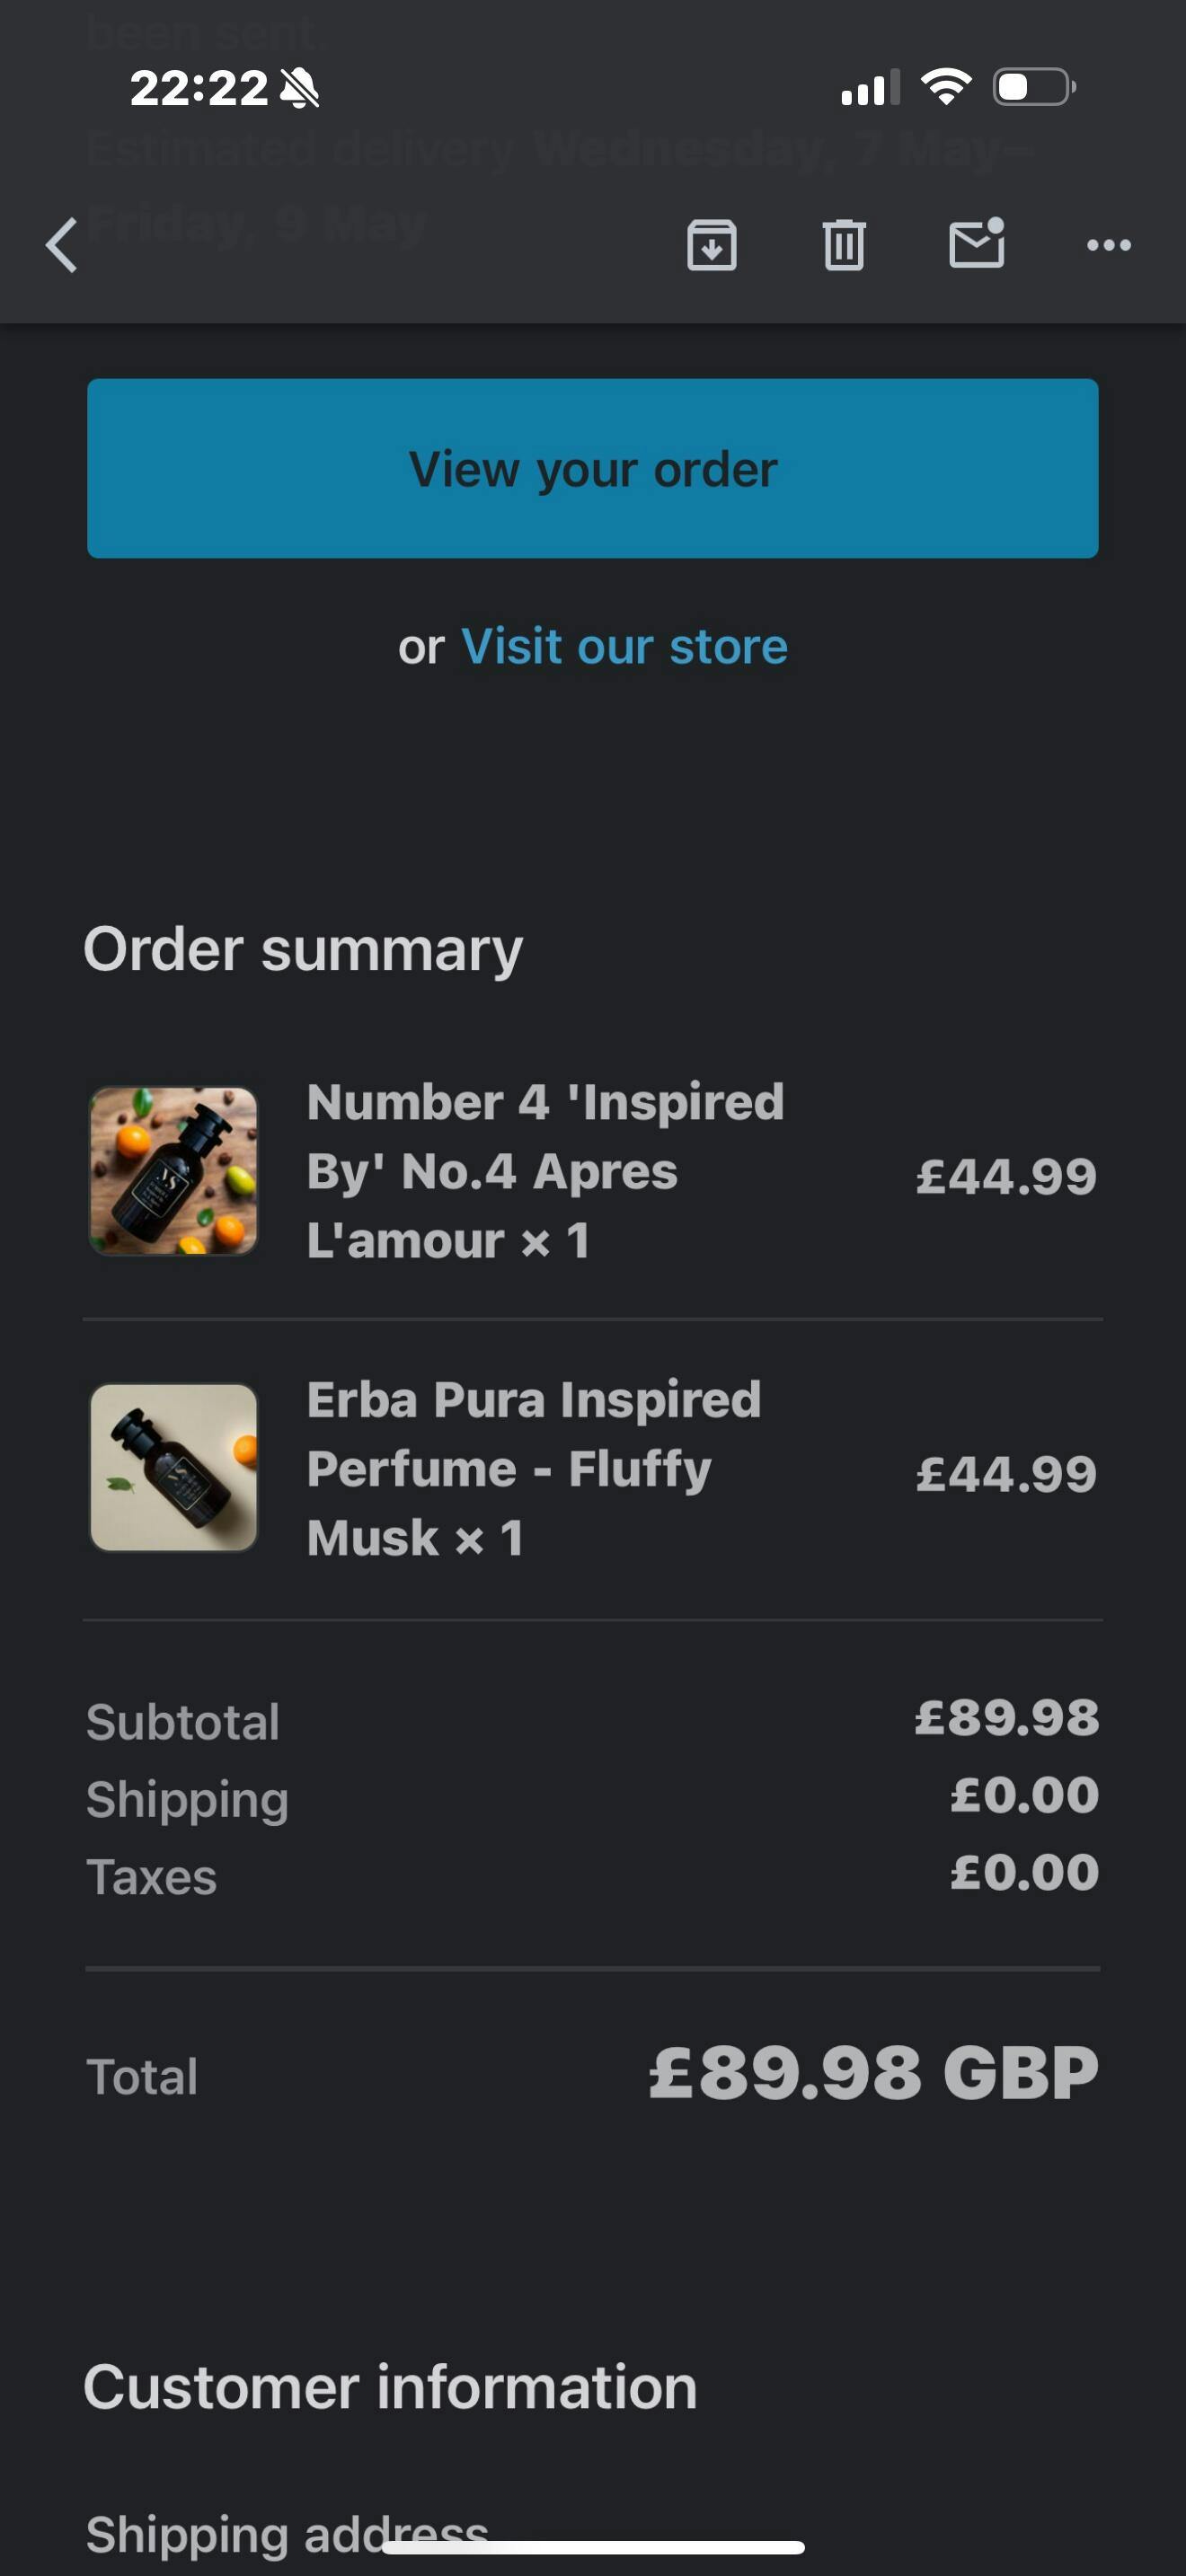
Task: Tap the cellular signal bars
Action: [869, 88]
